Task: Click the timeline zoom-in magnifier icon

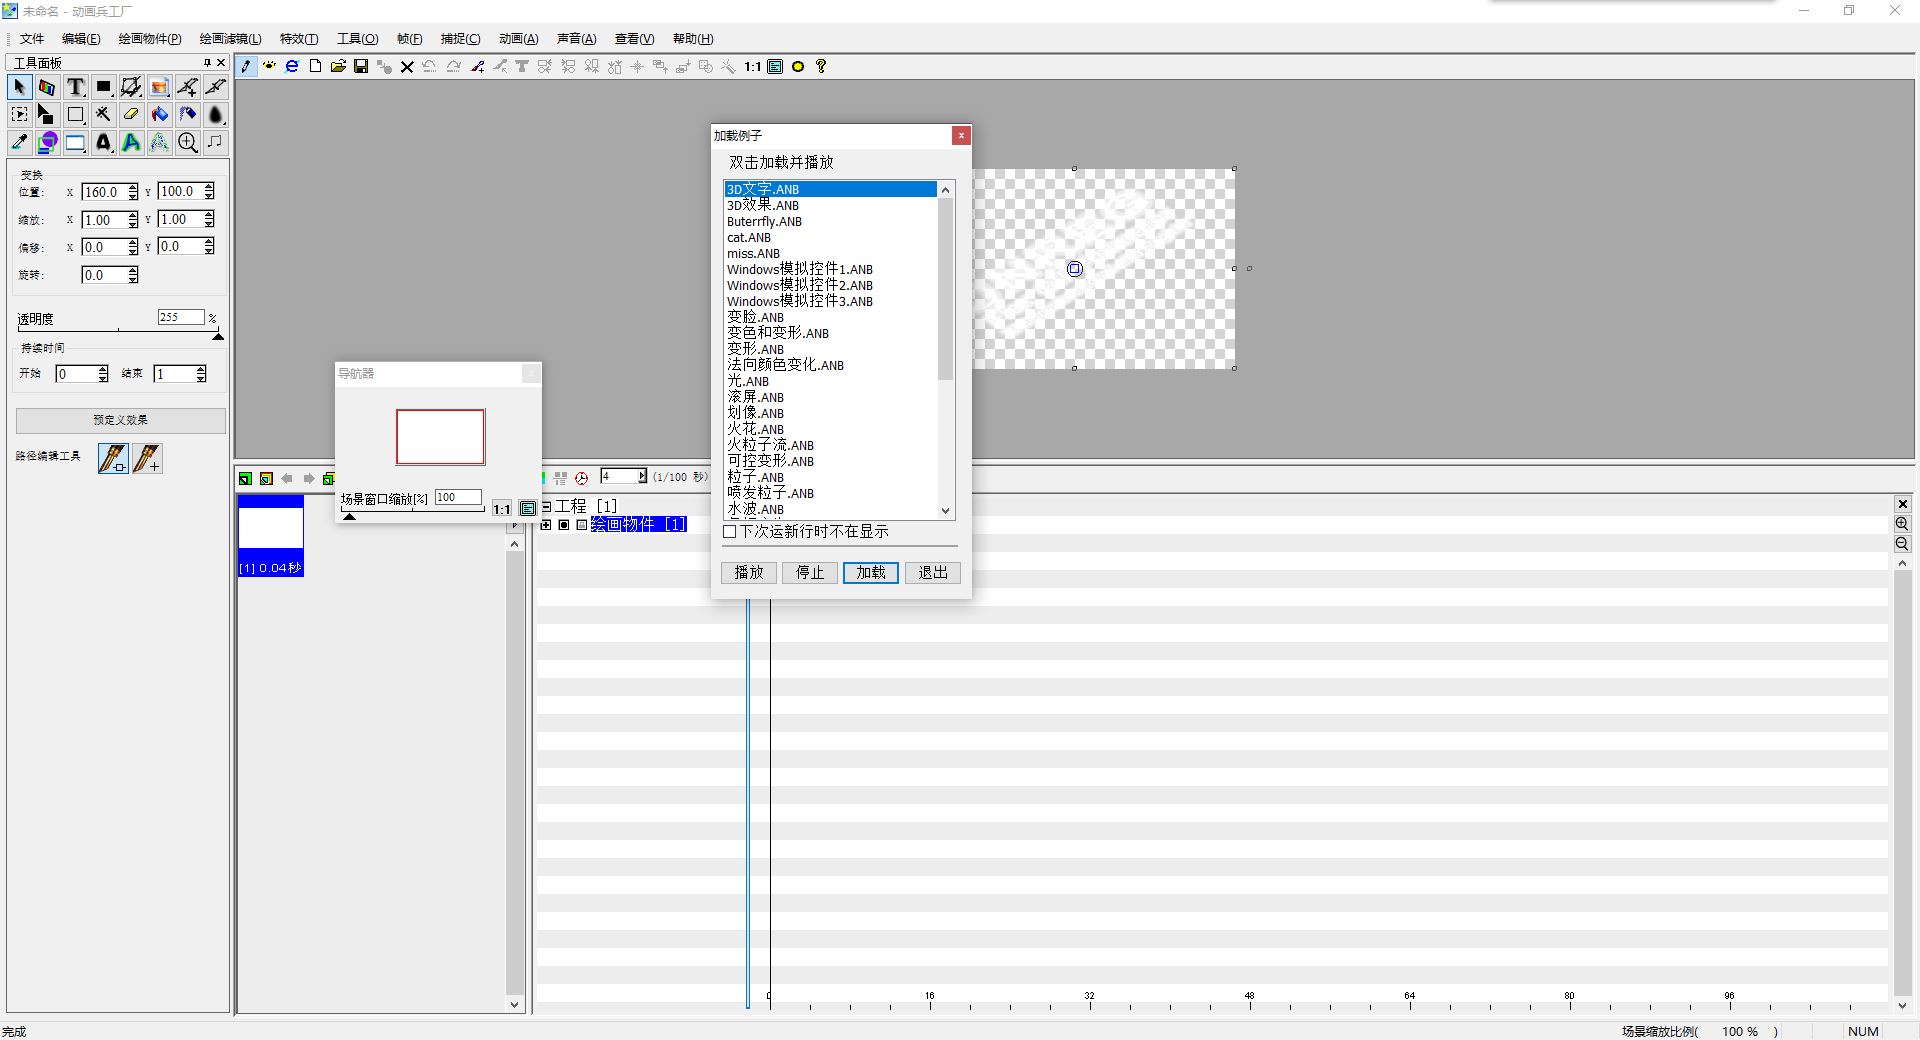Action: [1902, 524]
